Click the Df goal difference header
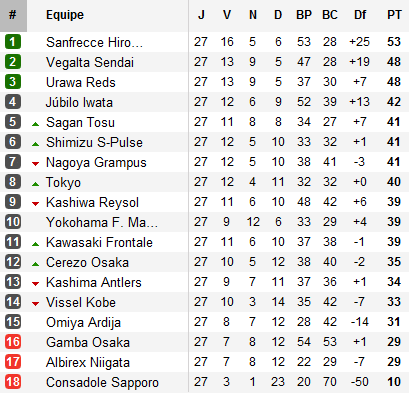The image size is (409, 393). click(x=360, y=15)
